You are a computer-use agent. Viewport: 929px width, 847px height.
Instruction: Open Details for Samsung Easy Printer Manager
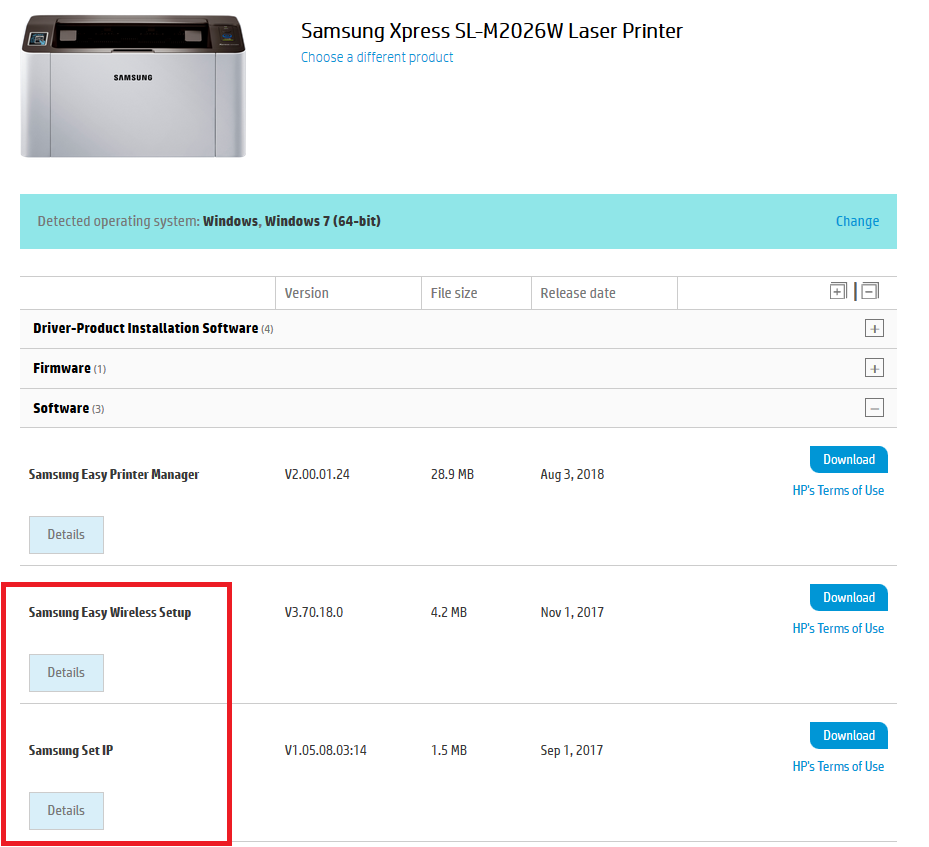pos(66,535)
